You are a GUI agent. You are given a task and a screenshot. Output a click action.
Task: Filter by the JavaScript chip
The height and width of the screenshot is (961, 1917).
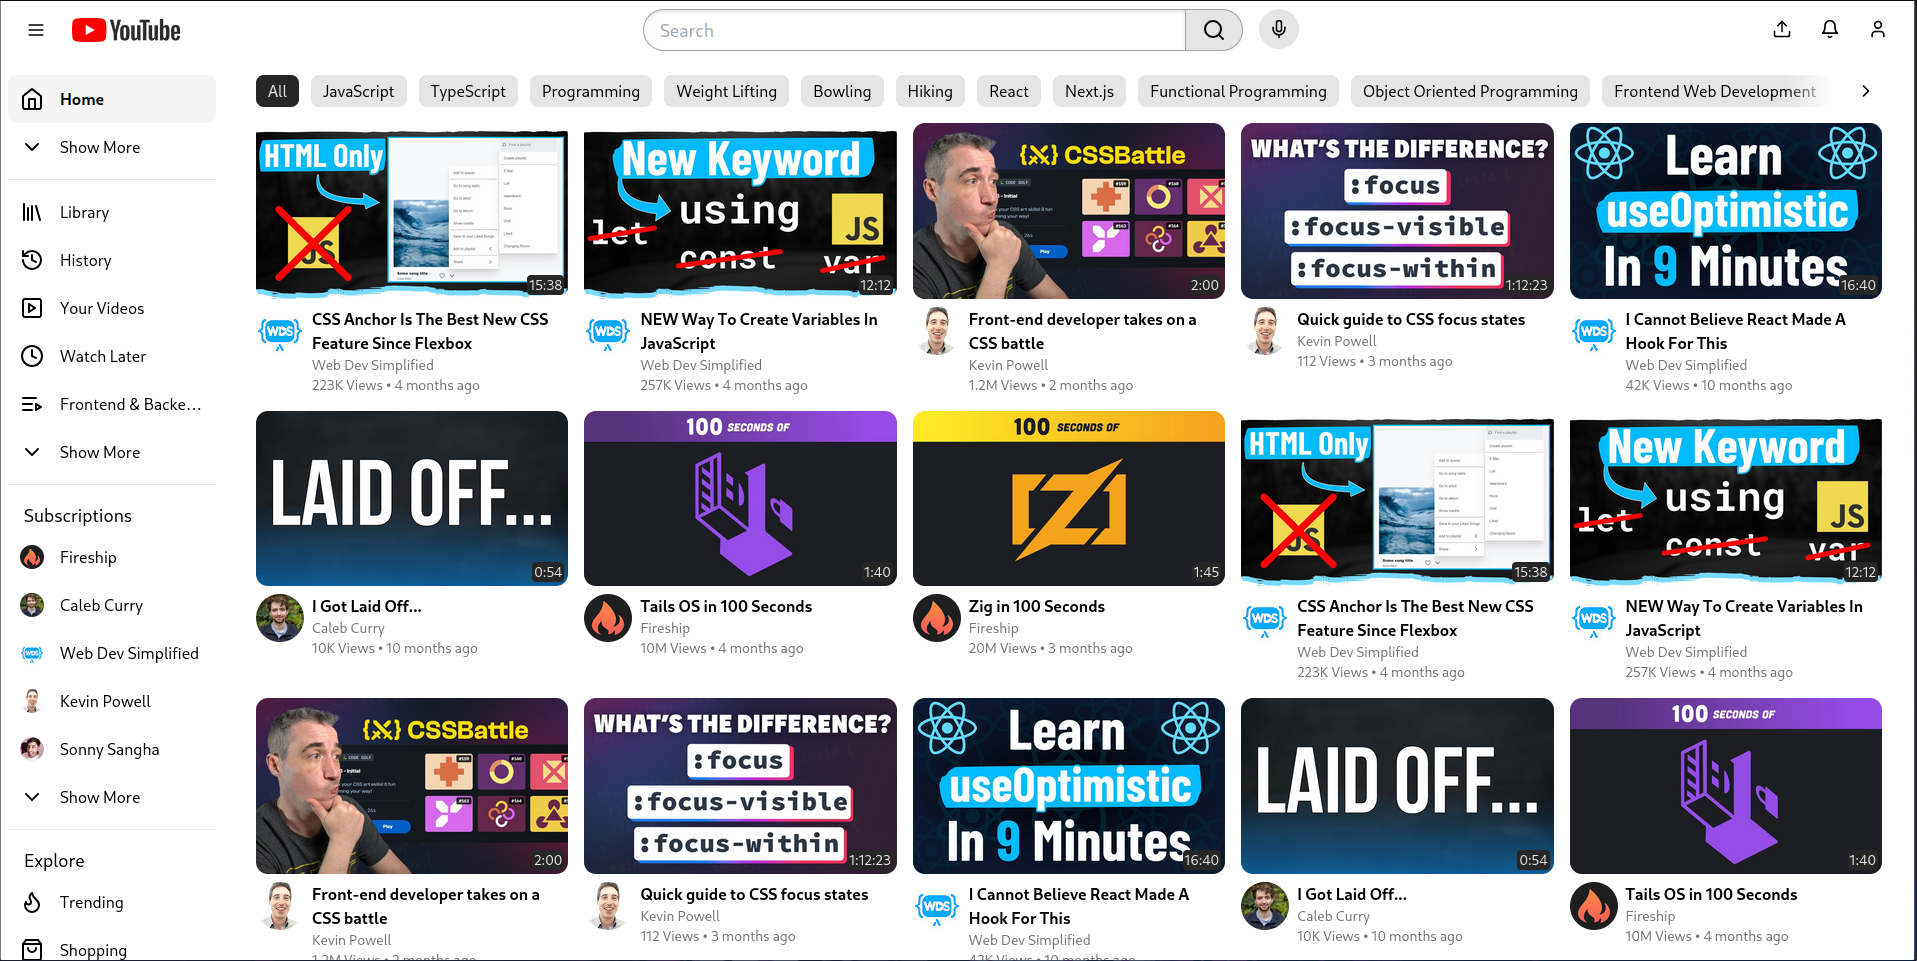coord(358,91)
